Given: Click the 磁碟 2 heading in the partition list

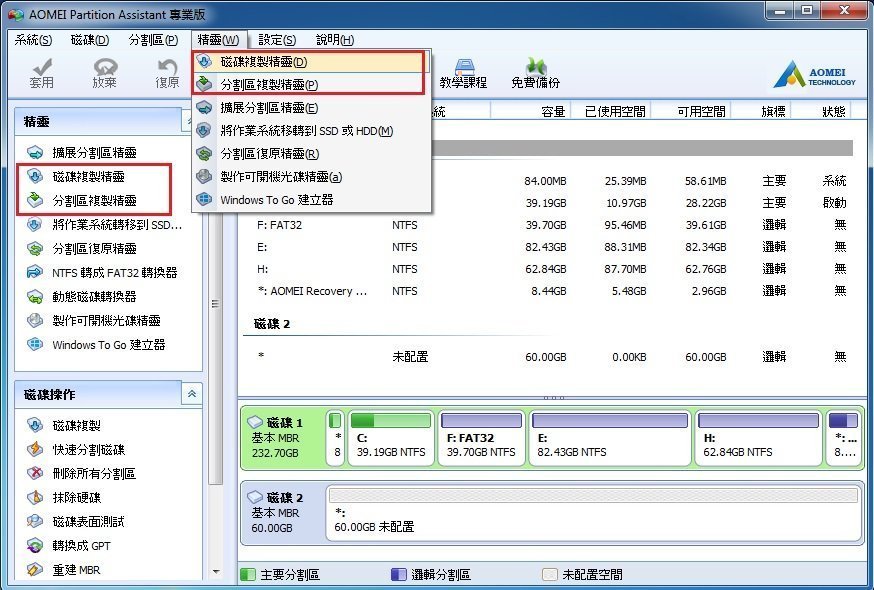Looking at the screenshot, I should point(272,324).
